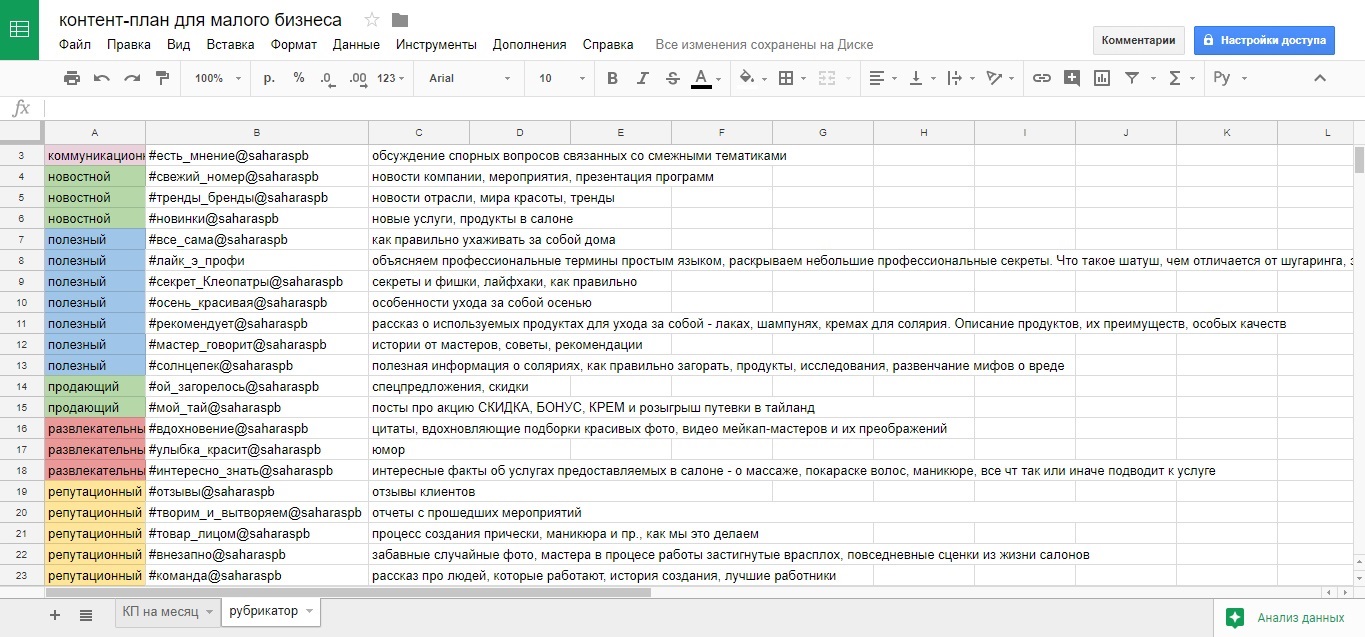Open the all sheets list icon
Screen dimensions: 1365x637
(x=86, y=614)
